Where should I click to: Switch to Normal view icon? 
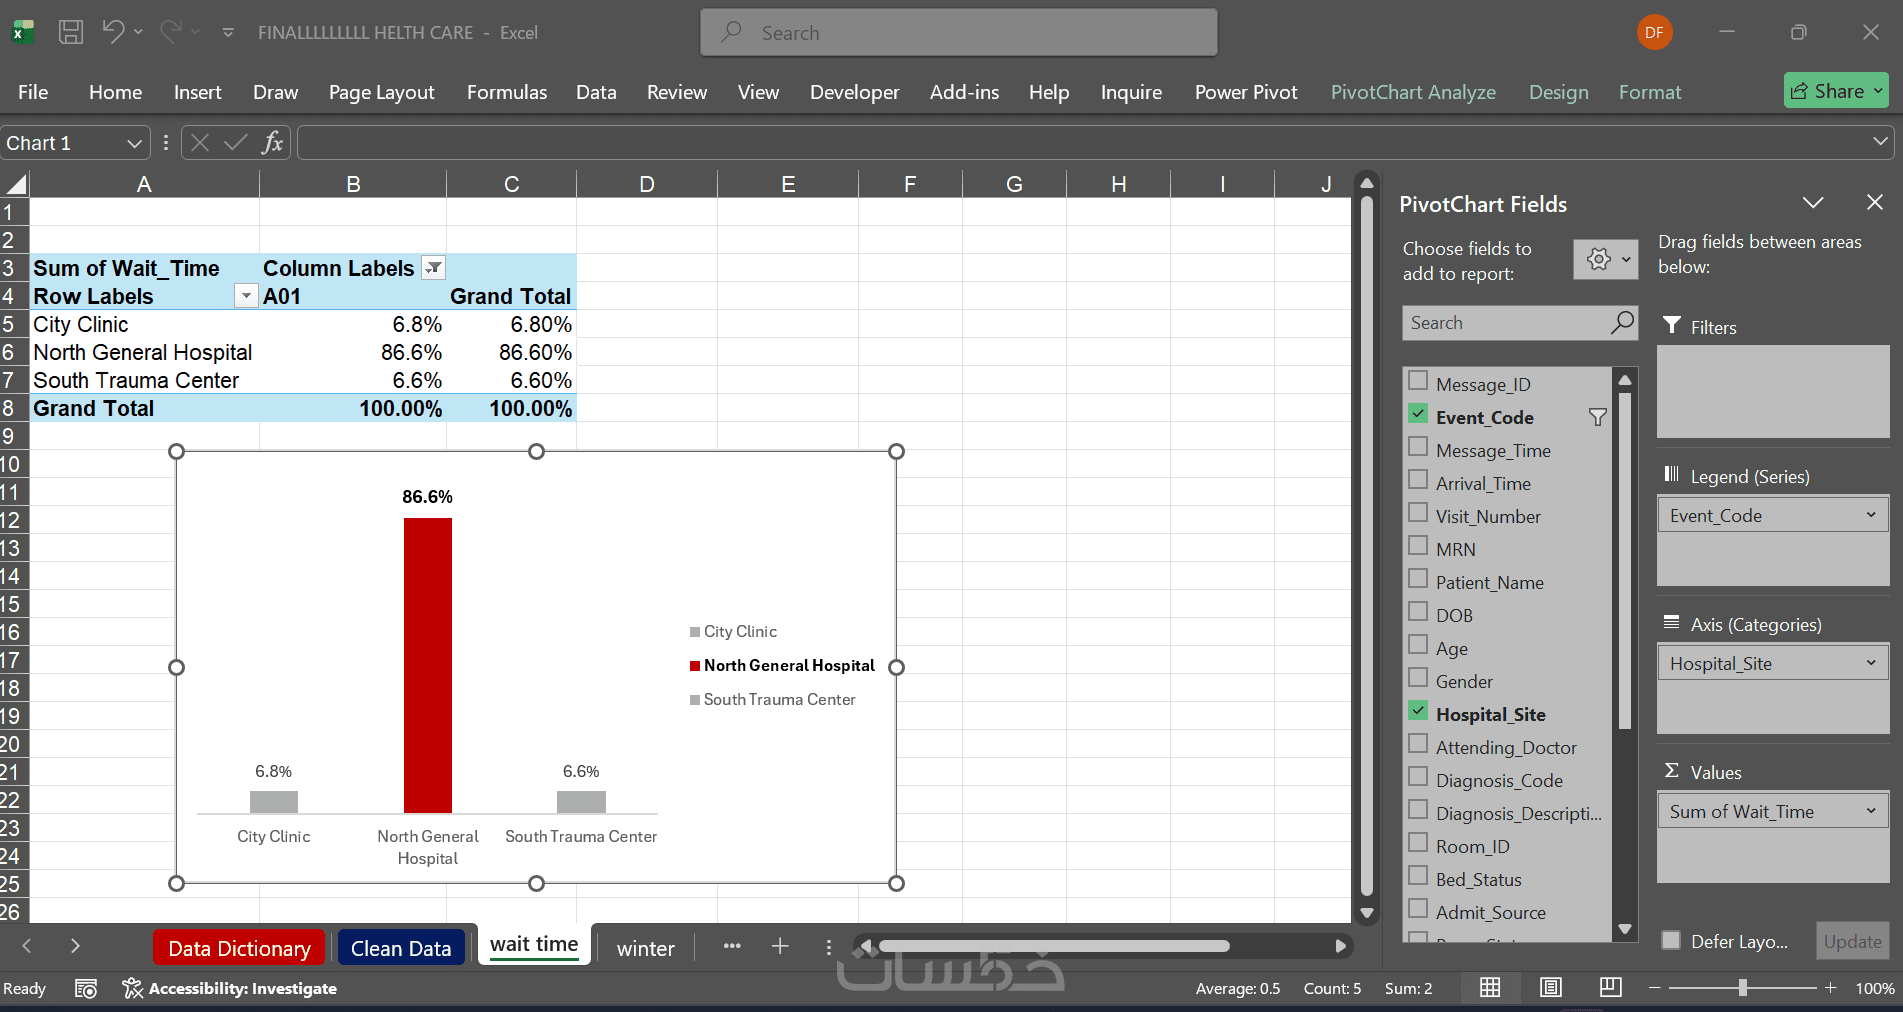[1489, 988]
